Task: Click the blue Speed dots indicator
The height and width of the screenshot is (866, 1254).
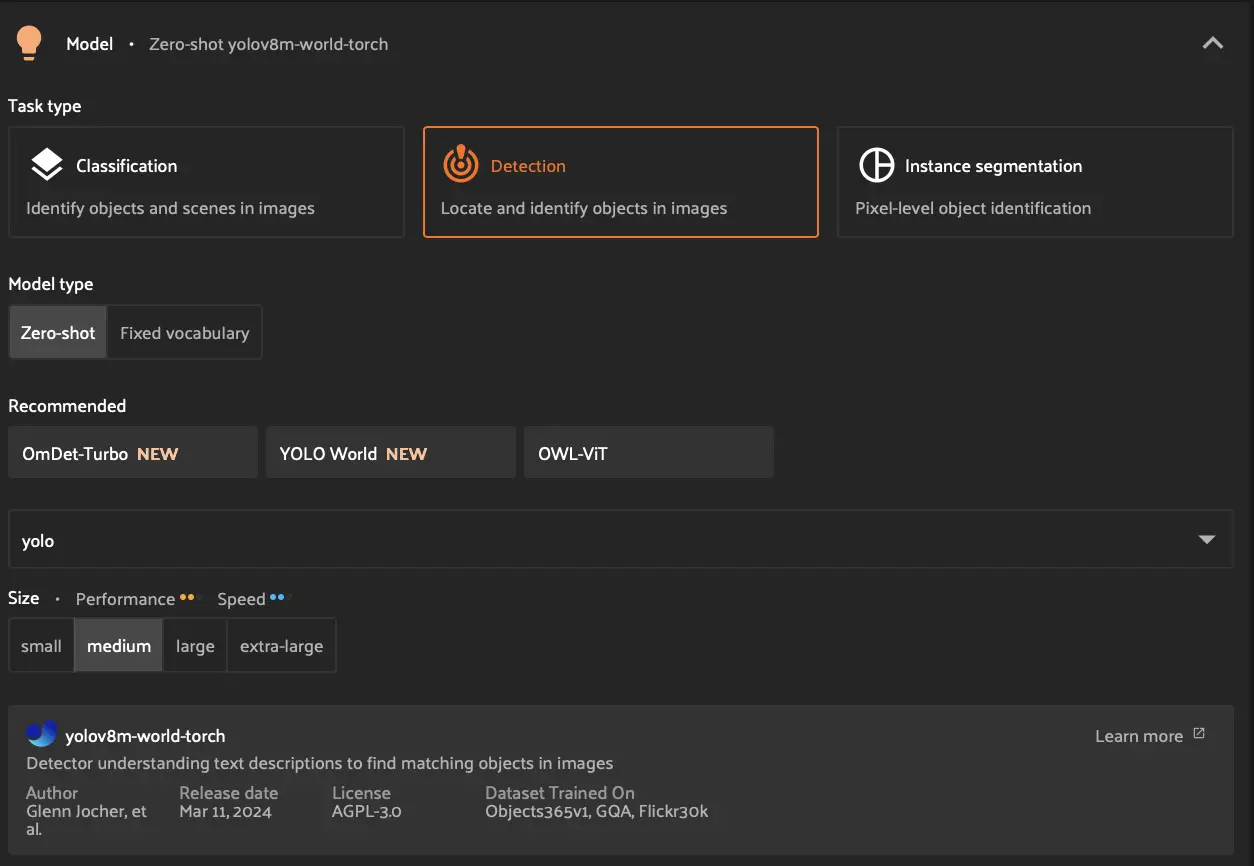Action: 277,598
